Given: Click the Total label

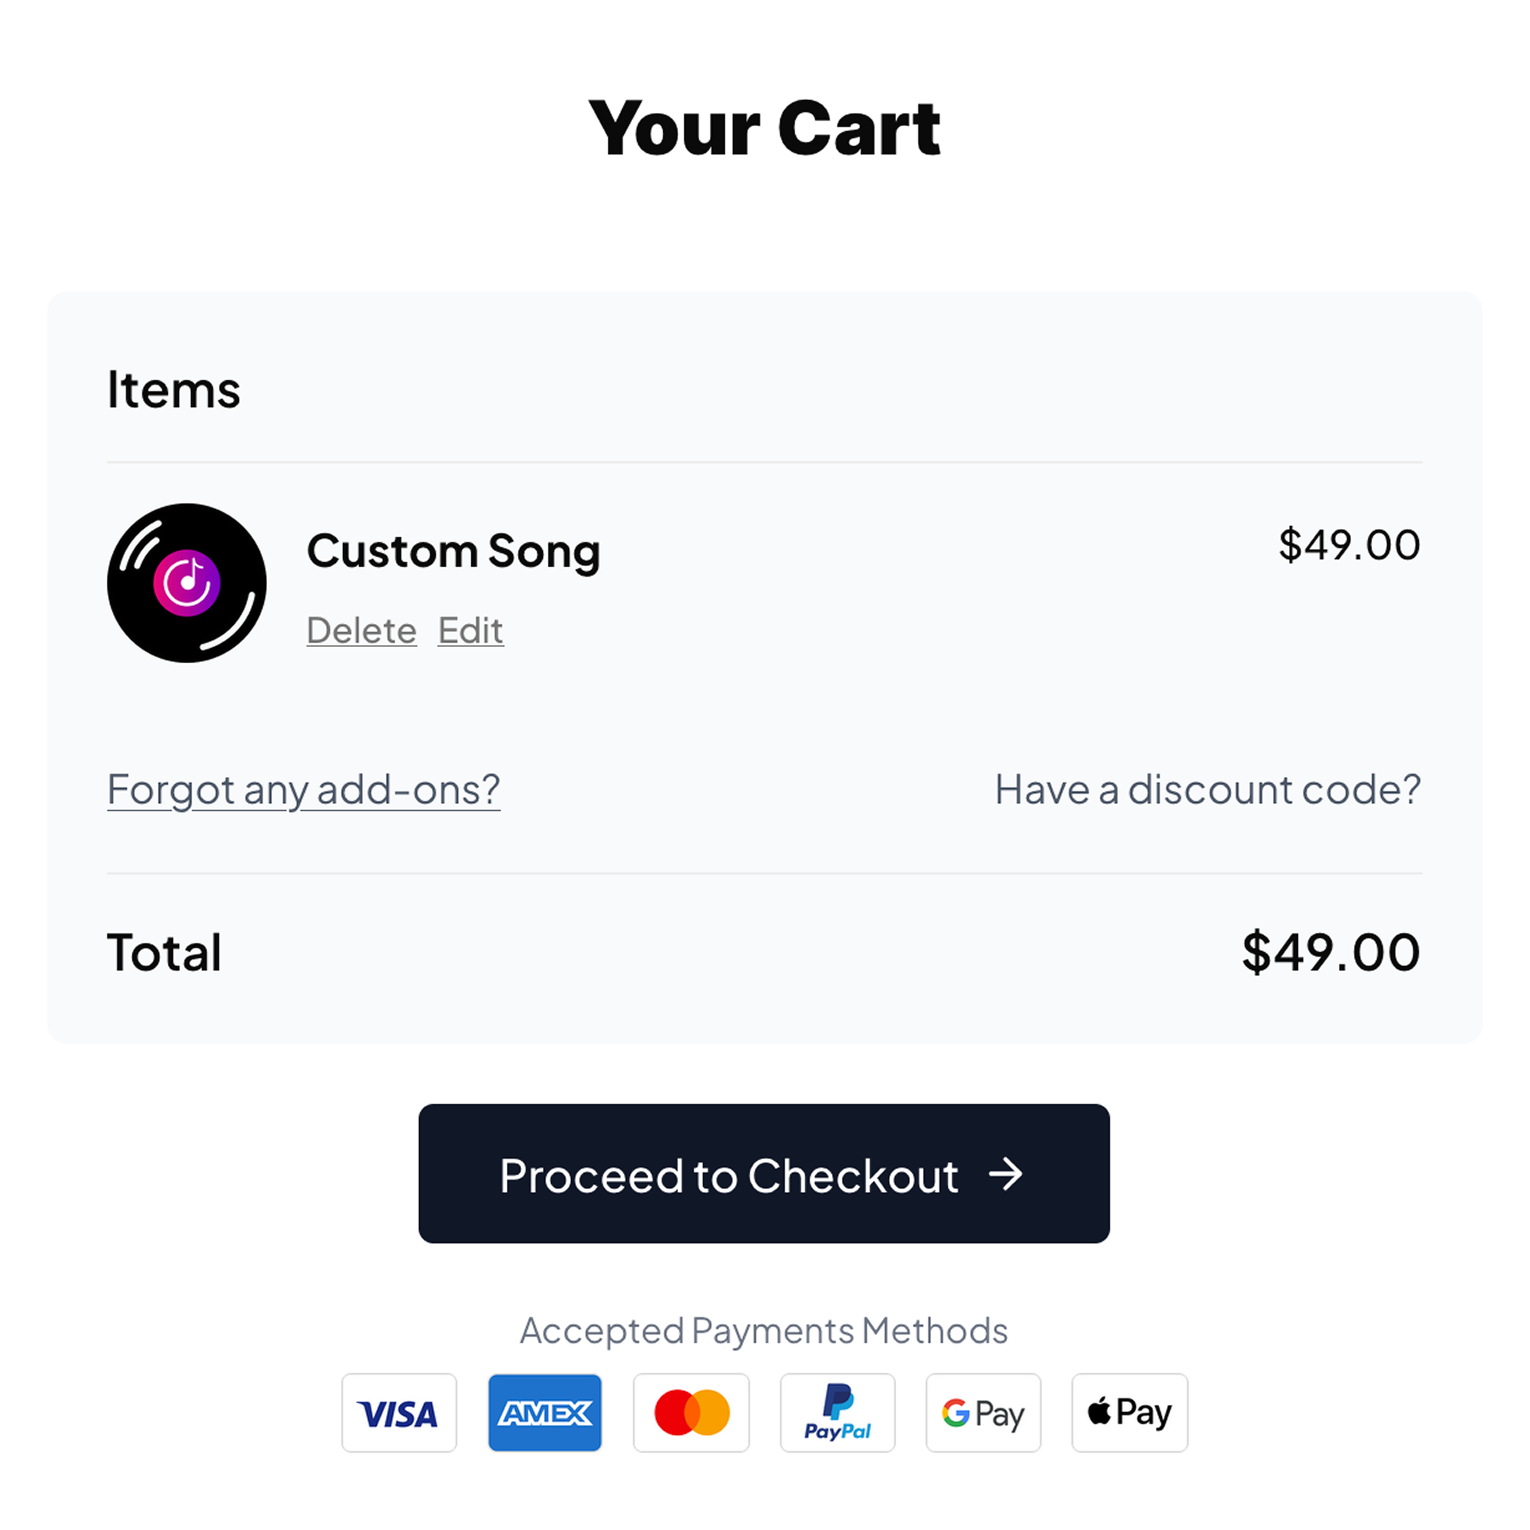Looking at the screenshot, I should pos(165,952).
